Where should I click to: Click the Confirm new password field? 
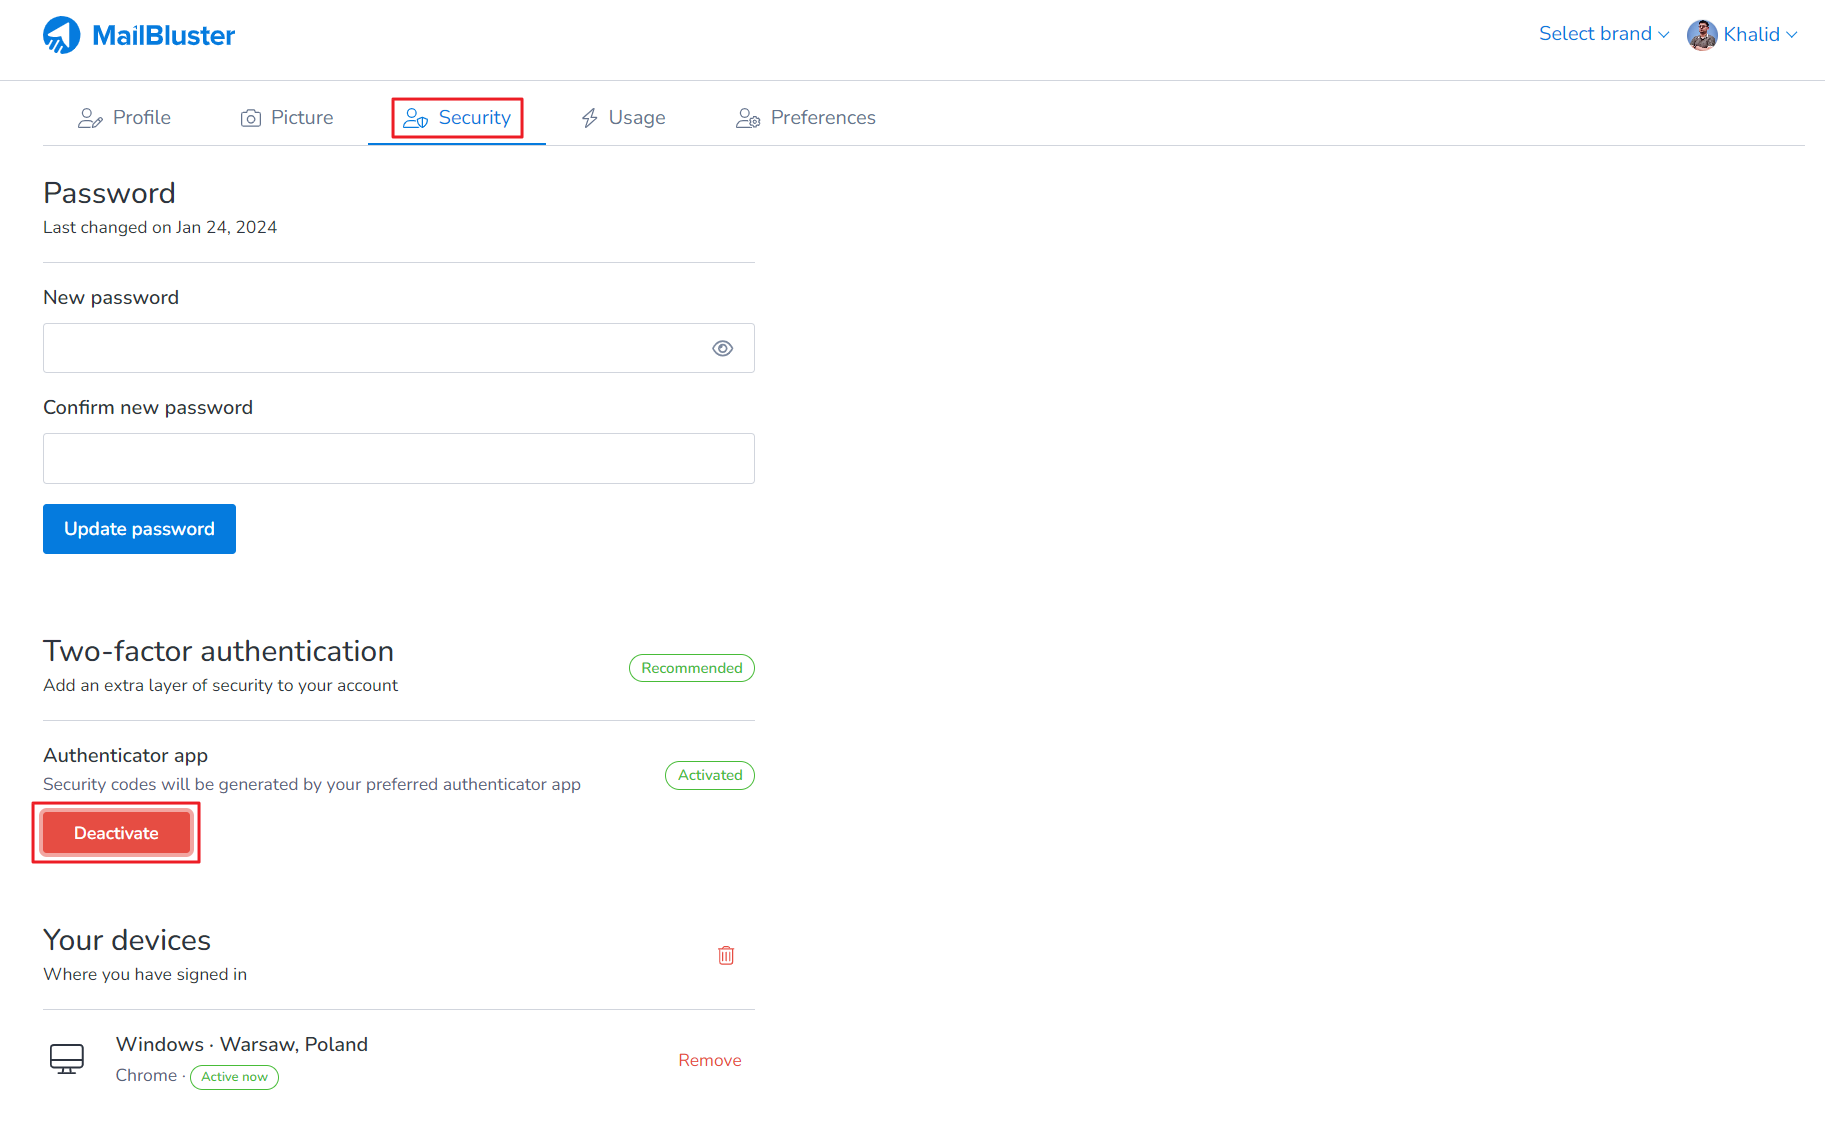398,458
